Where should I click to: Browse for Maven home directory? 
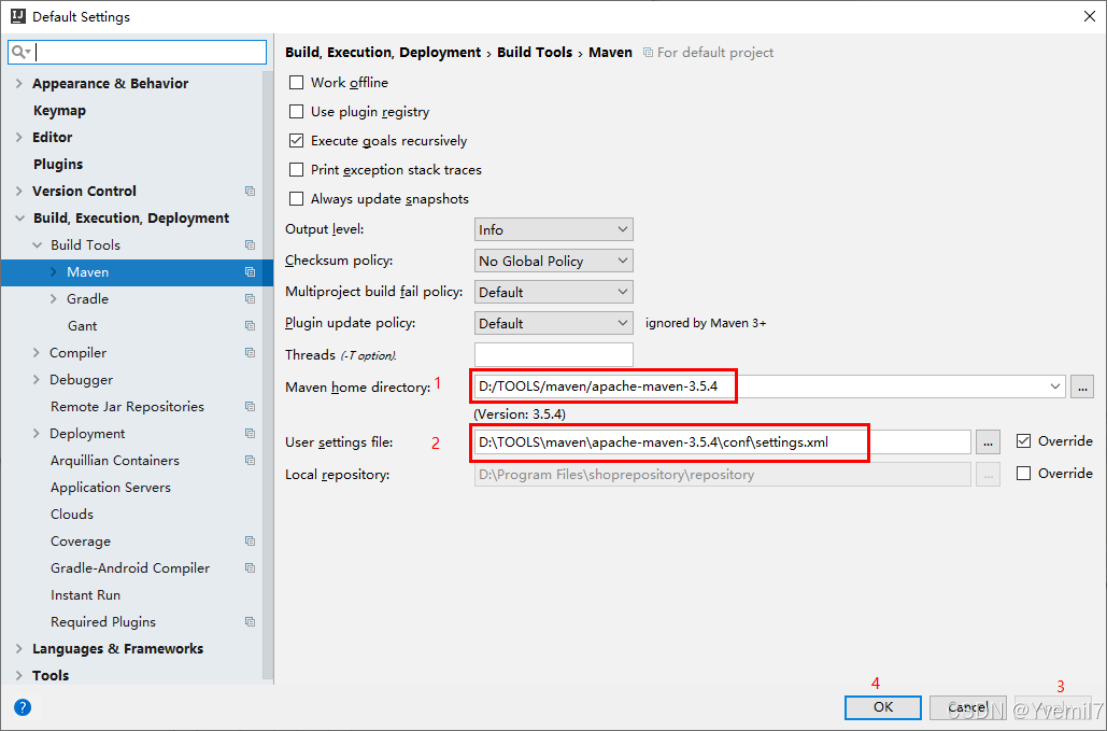[1082, 387]
